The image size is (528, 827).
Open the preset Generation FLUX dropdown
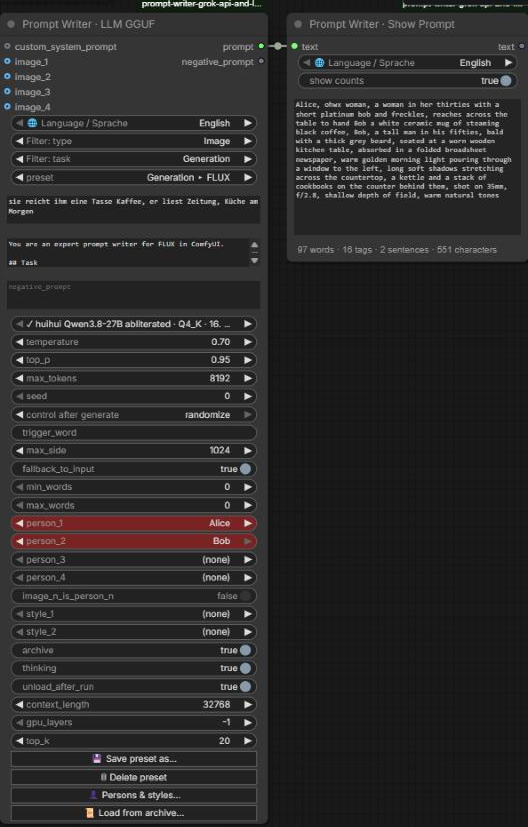tap(133, 177)
